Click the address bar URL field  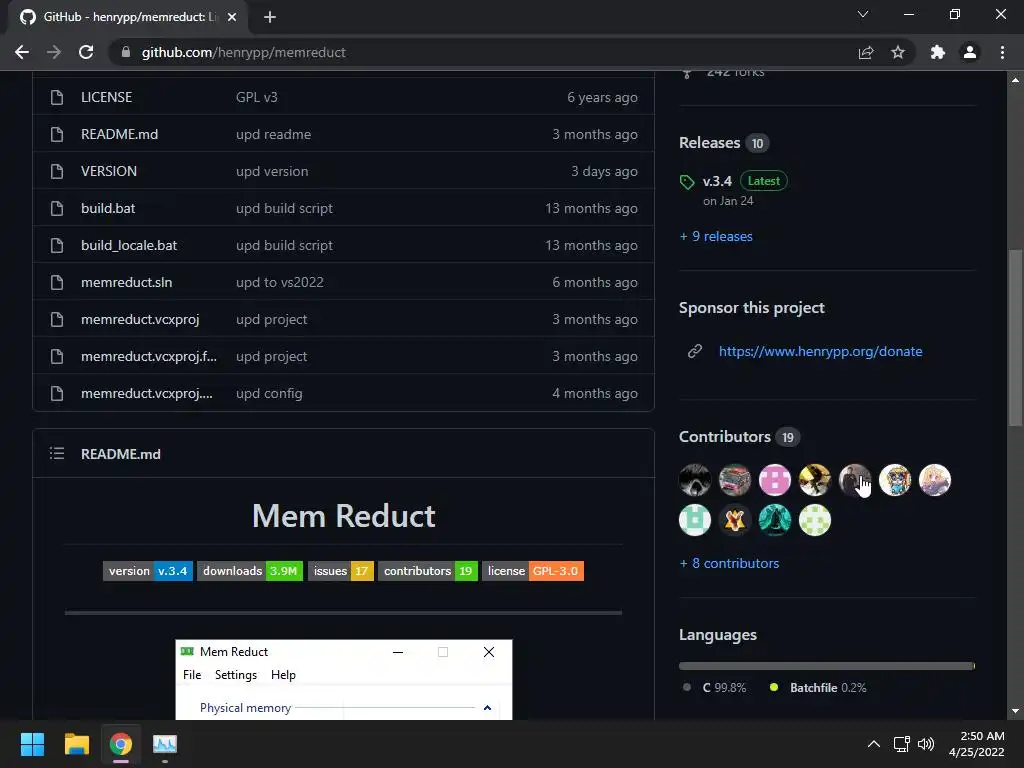pos(483,52)
